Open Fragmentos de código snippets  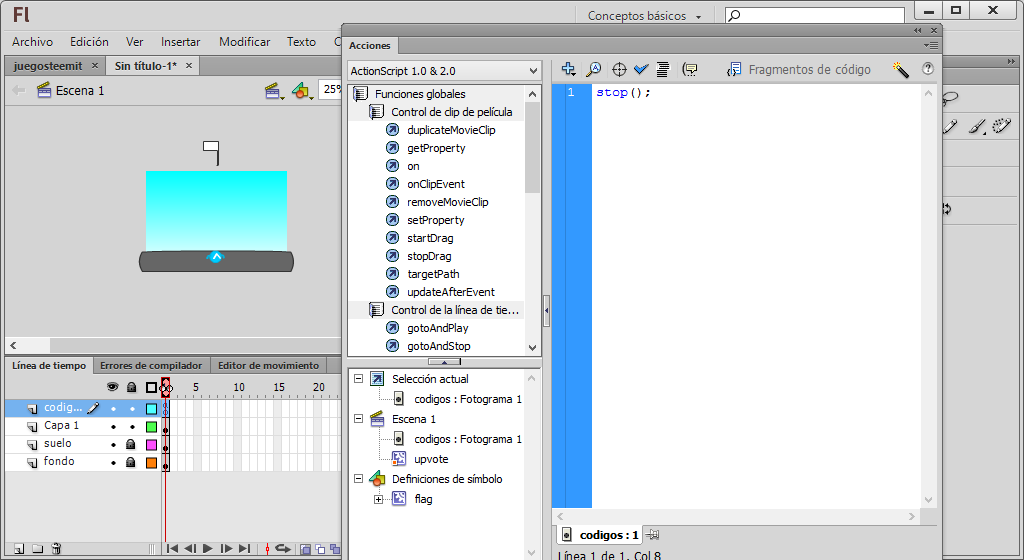tap(798, 69)
